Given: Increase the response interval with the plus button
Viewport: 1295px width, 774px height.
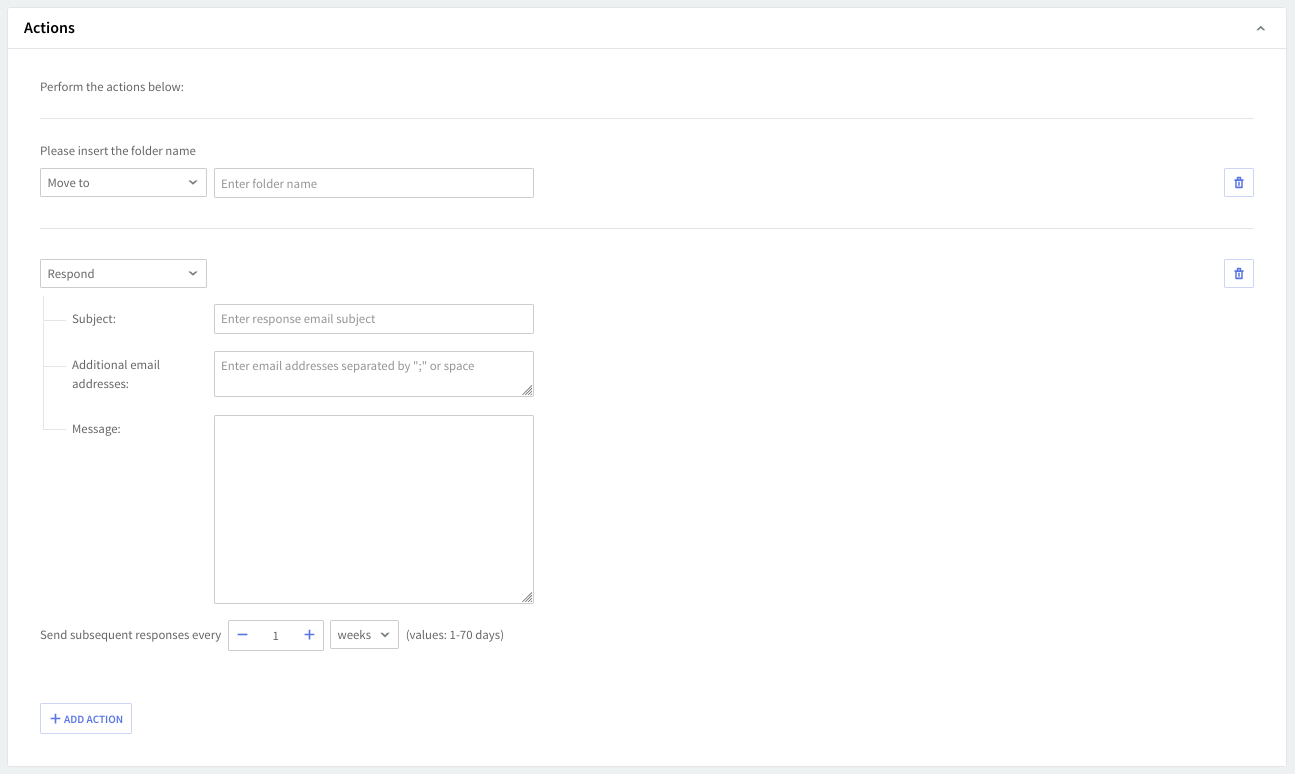Looking at the screenshot, I should [x=309, y=635].
